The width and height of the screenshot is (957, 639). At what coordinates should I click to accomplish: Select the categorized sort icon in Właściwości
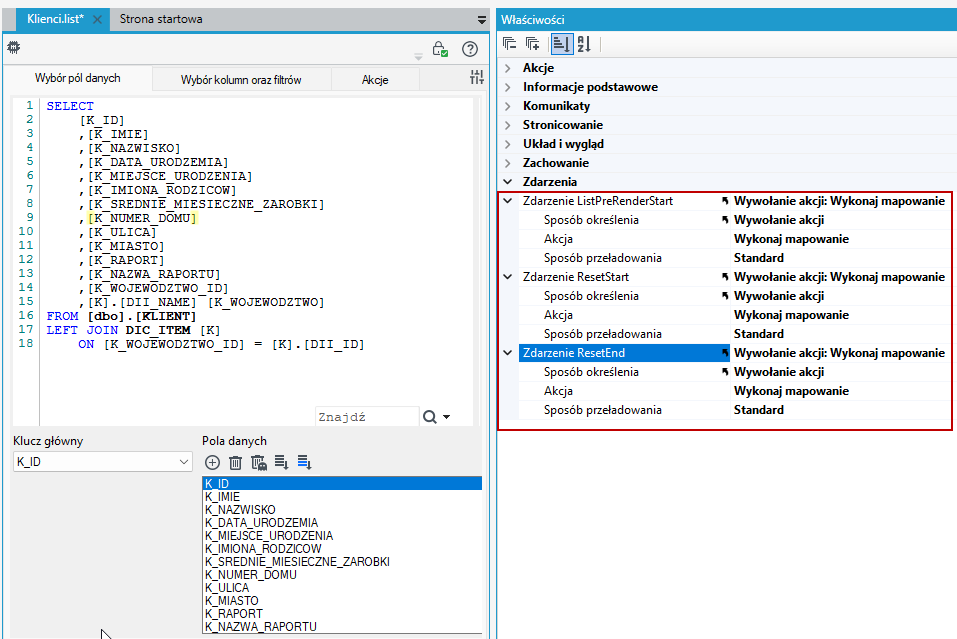(562, 44)
